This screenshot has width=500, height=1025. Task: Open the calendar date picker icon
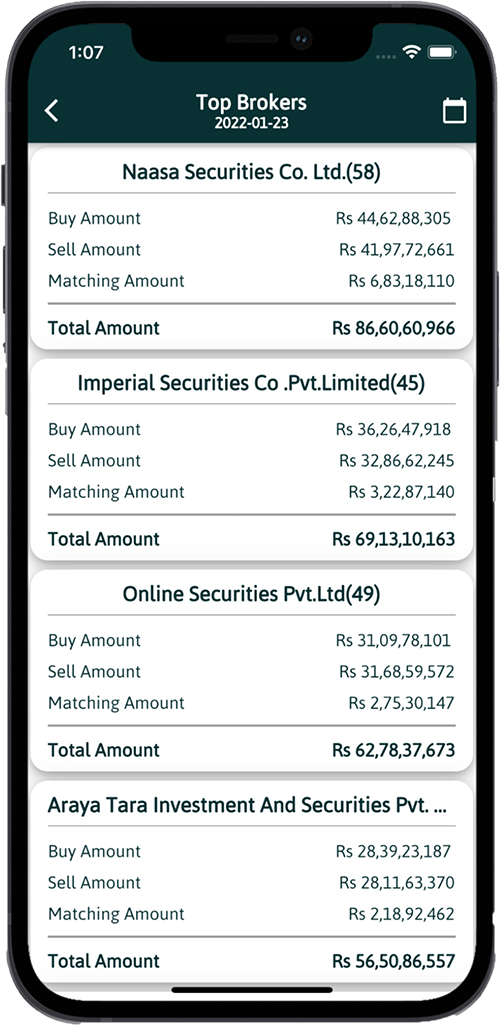click(454, 110)
